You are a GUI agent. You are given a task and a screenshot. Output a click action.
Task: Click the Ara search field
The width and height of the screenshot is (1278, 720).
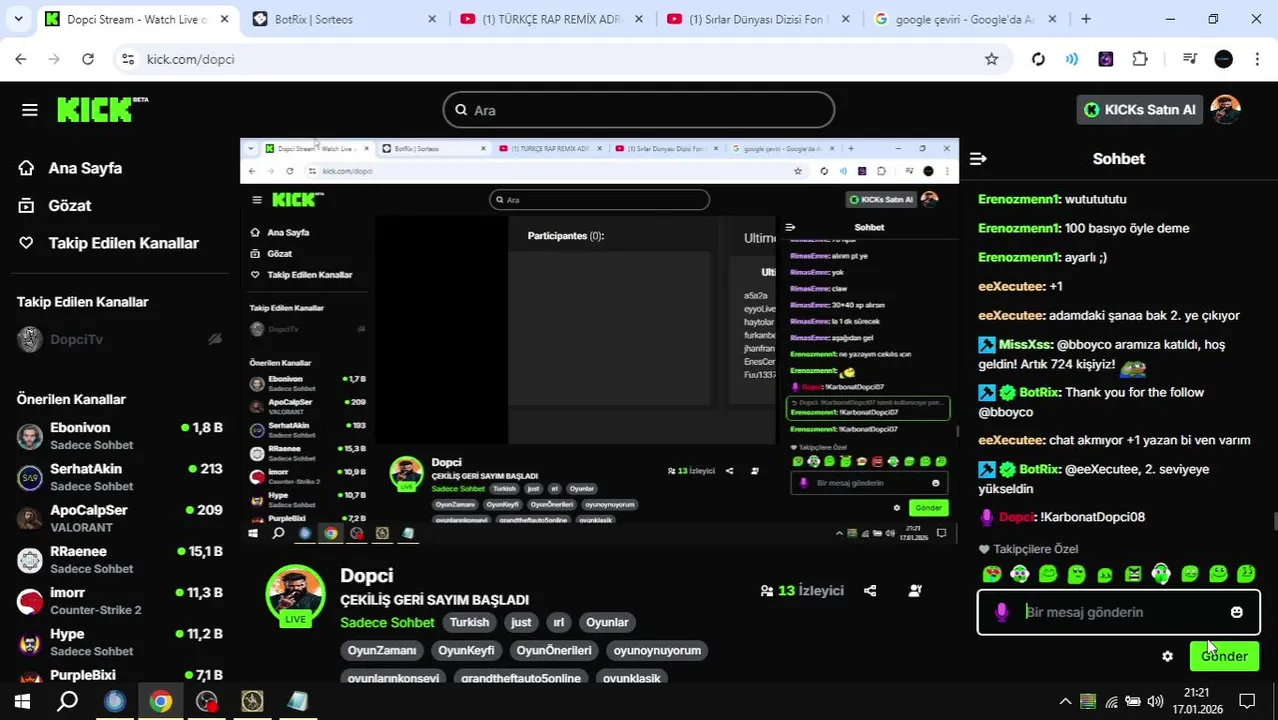point(639,110)
